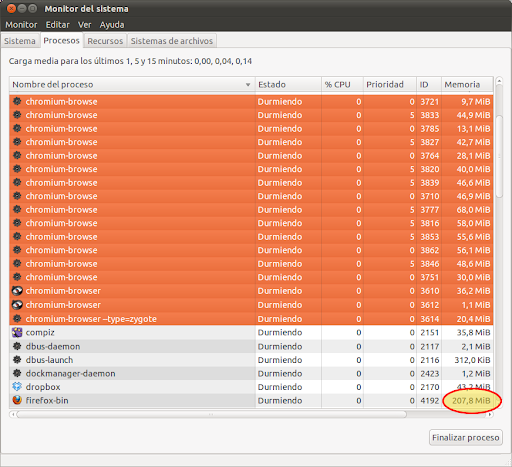Screen dimensions: 512x467
Task: Click the compiz process icon
Action: 17,332
